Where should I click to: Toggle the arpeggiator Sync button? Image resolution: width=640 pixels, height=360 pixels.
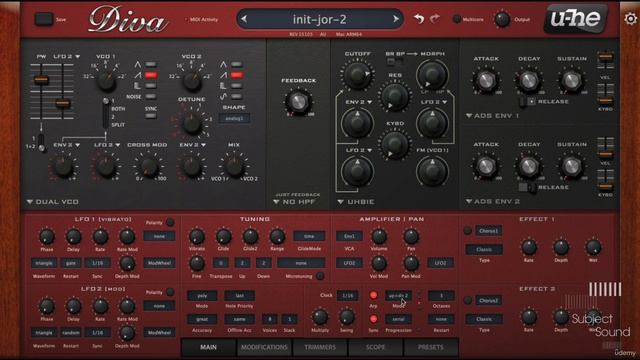click(x=373, y=319)
